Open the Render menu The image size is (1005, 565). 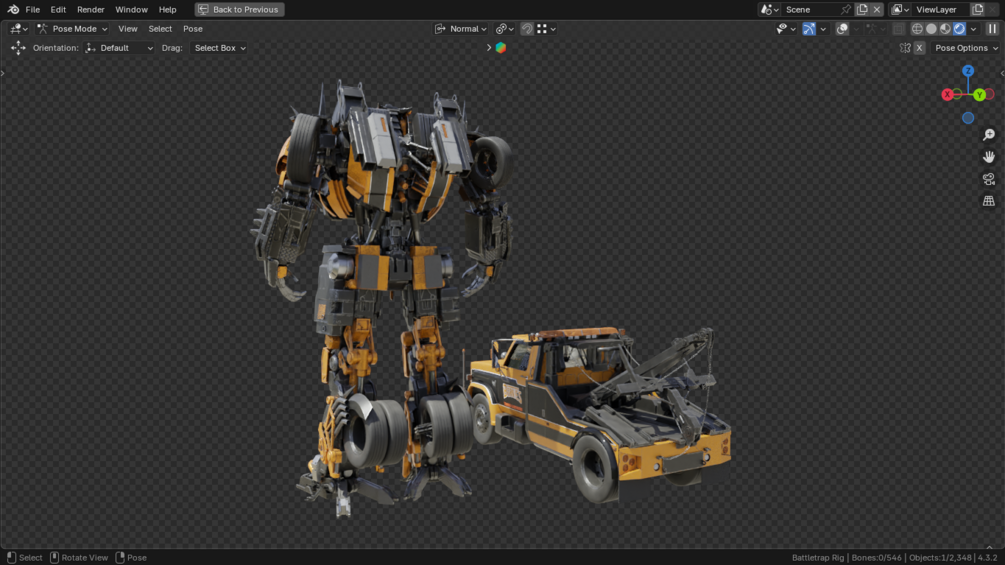pyautogui.click(x=90, y=10)
